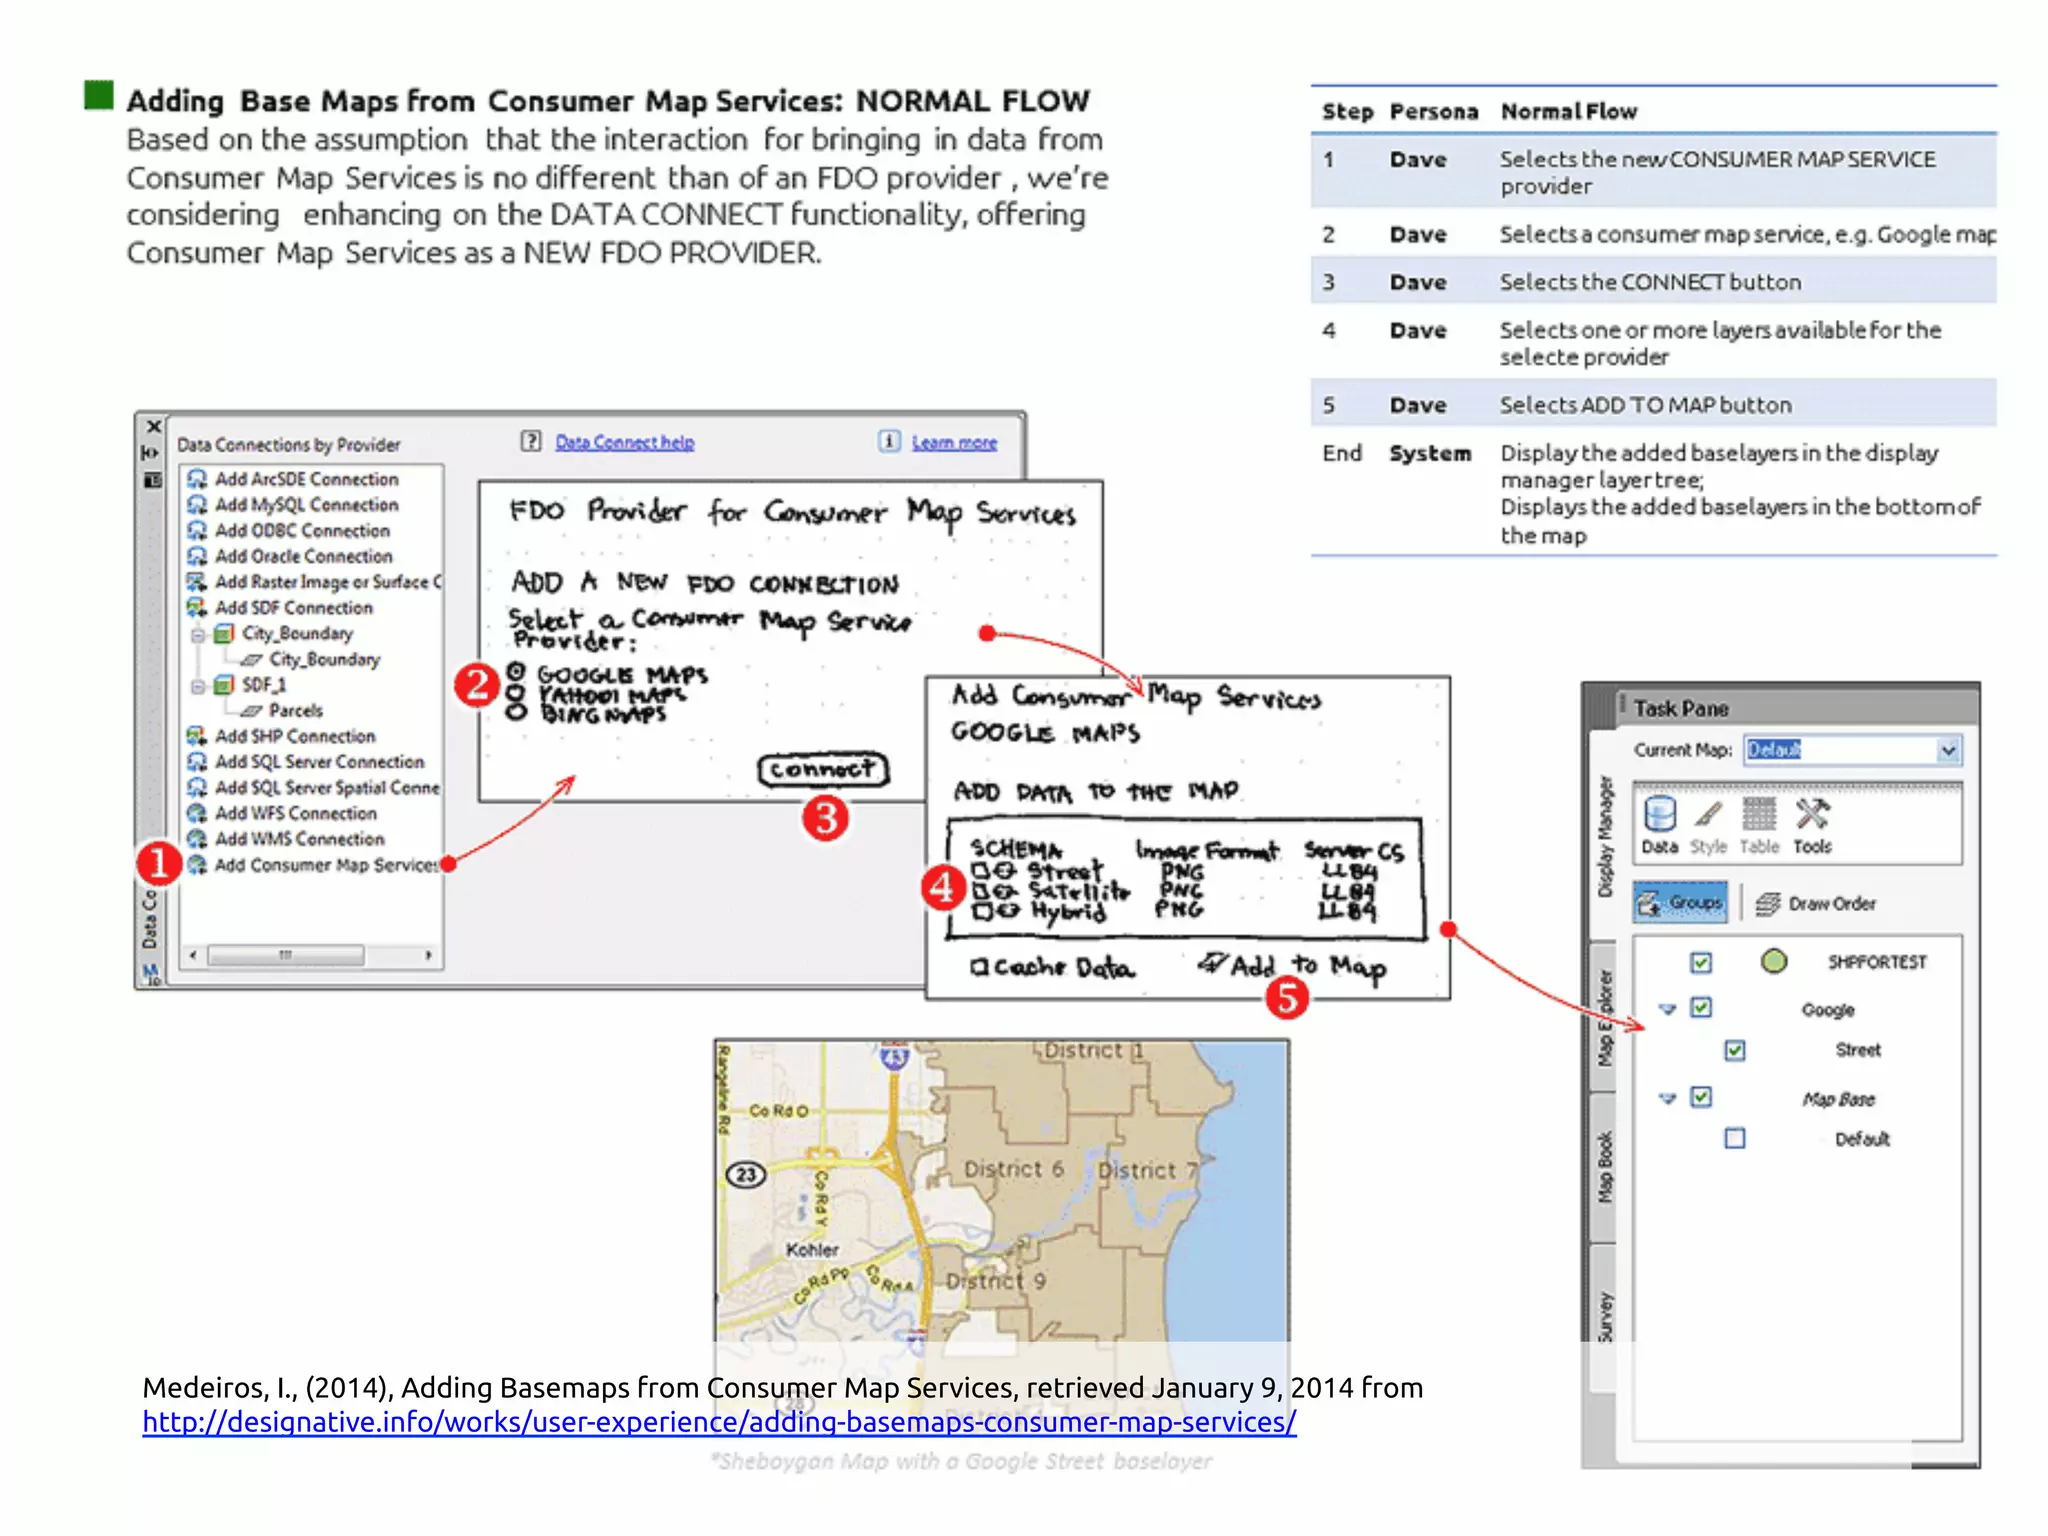Enable the Default base layer checkbox
This screenshot has width=2048, height=1536.
[1735, 1138]
